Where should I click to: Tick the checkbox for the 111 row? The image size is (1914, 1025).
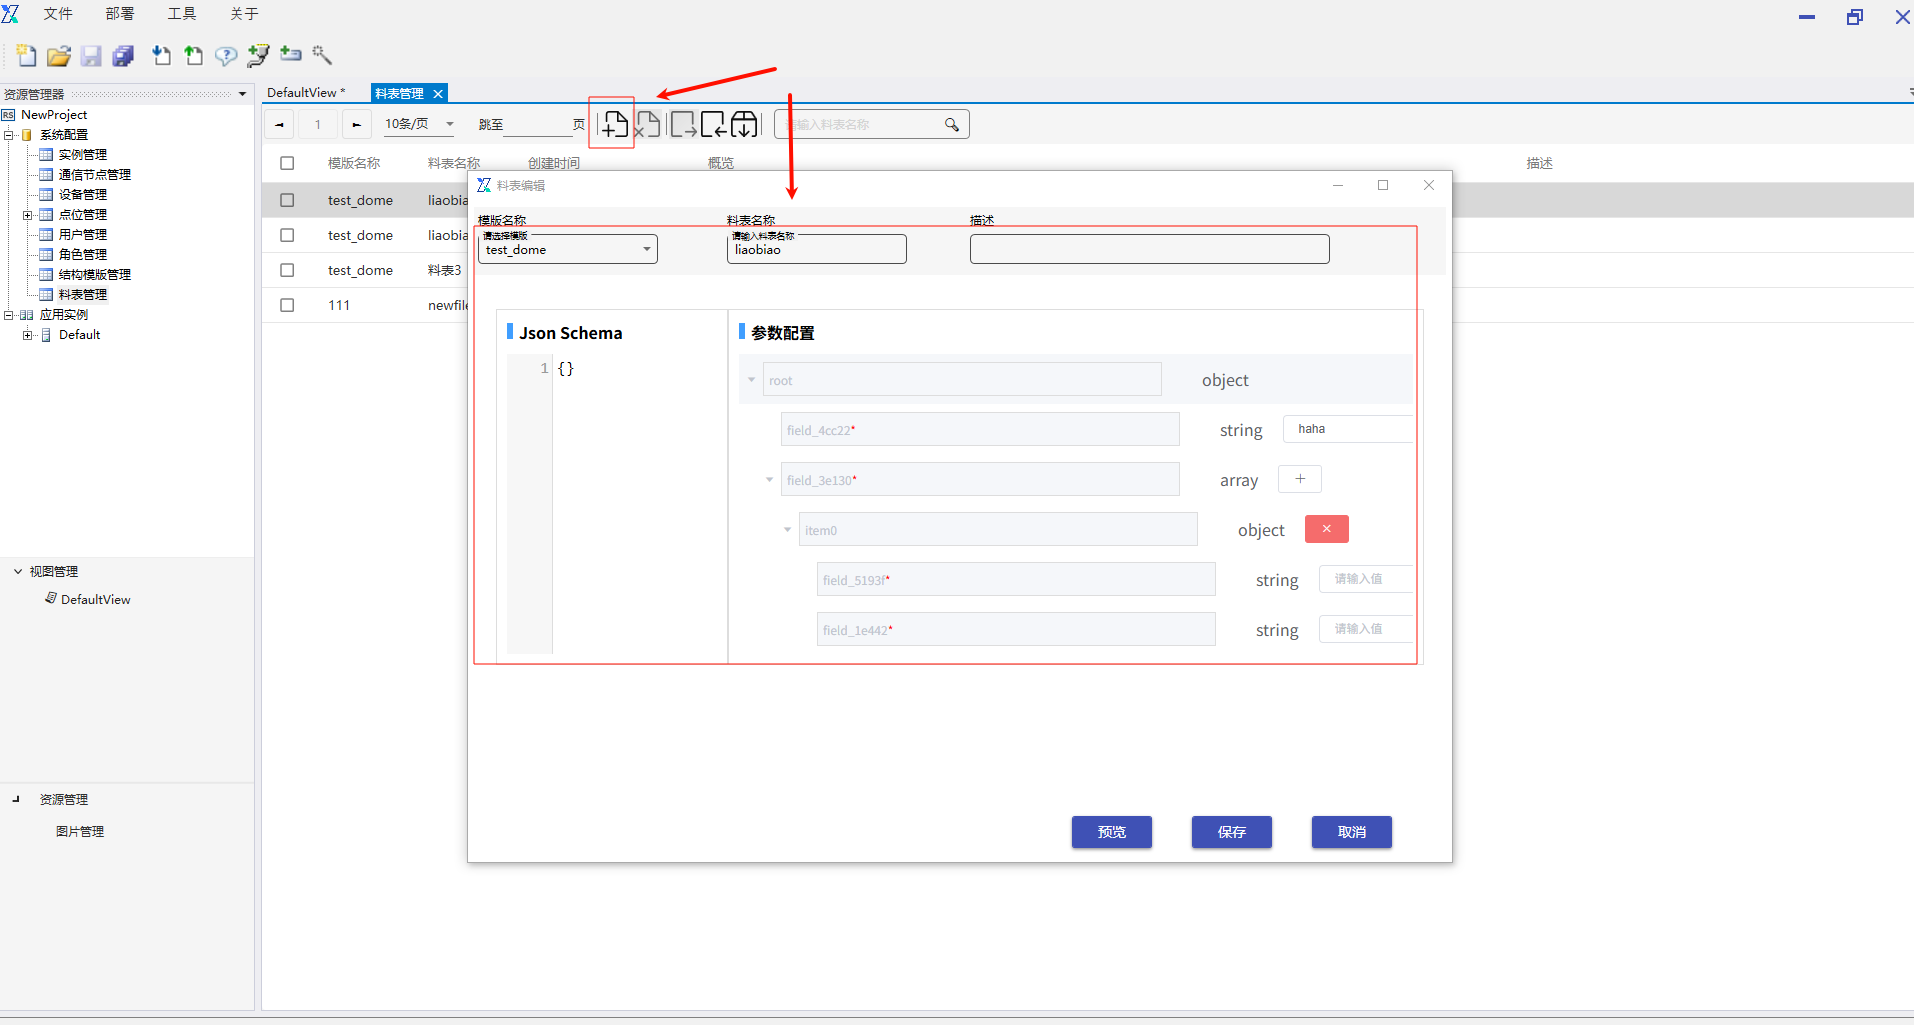[x=287, y=305]
